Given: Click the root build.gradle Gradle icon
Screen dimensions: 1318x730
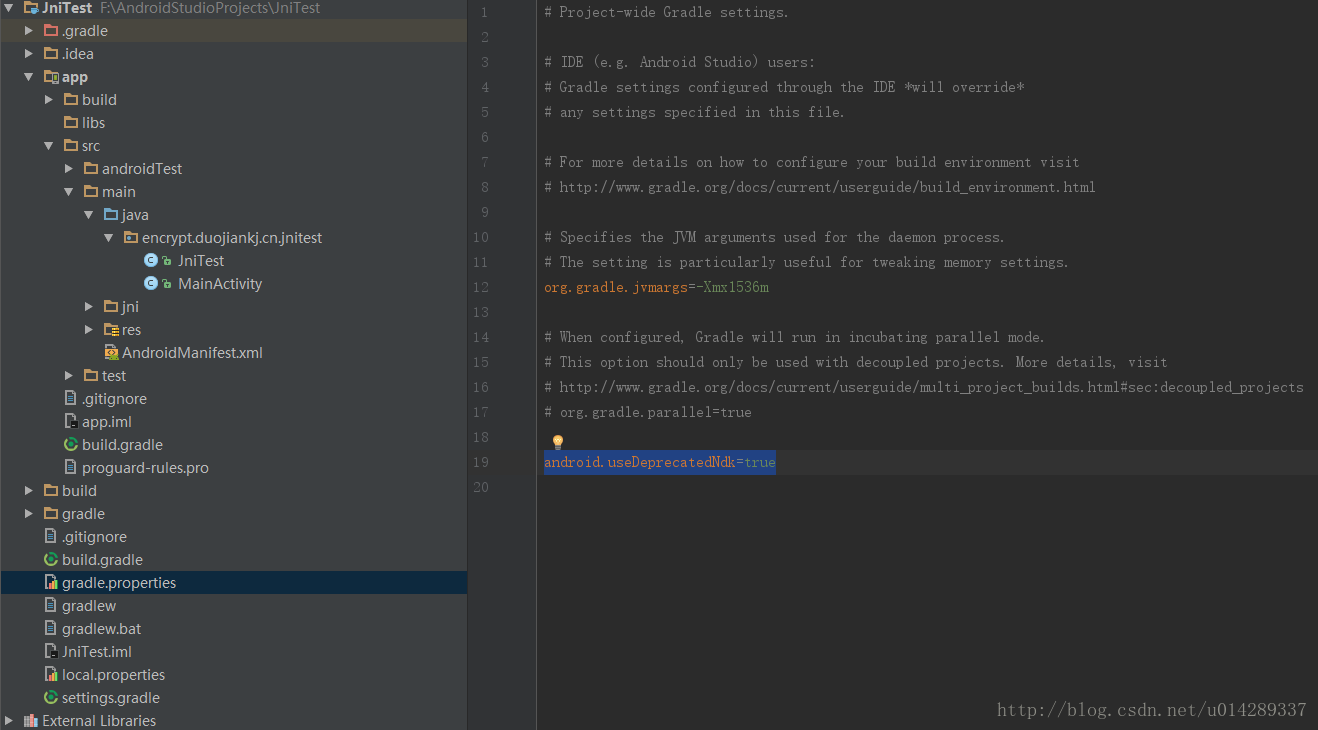Looking at the screenshot, I should (x=51, y=560).
